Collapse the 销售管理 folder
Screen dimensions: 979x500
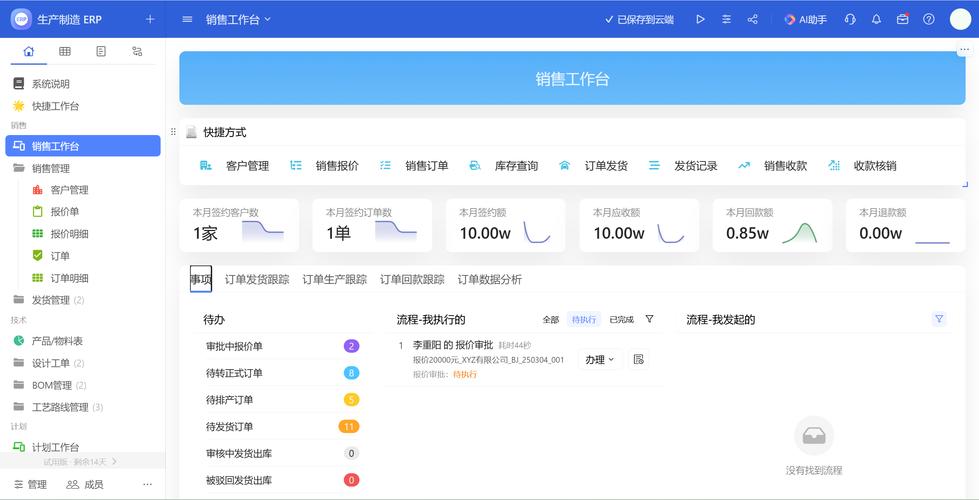tap(83, 168)
